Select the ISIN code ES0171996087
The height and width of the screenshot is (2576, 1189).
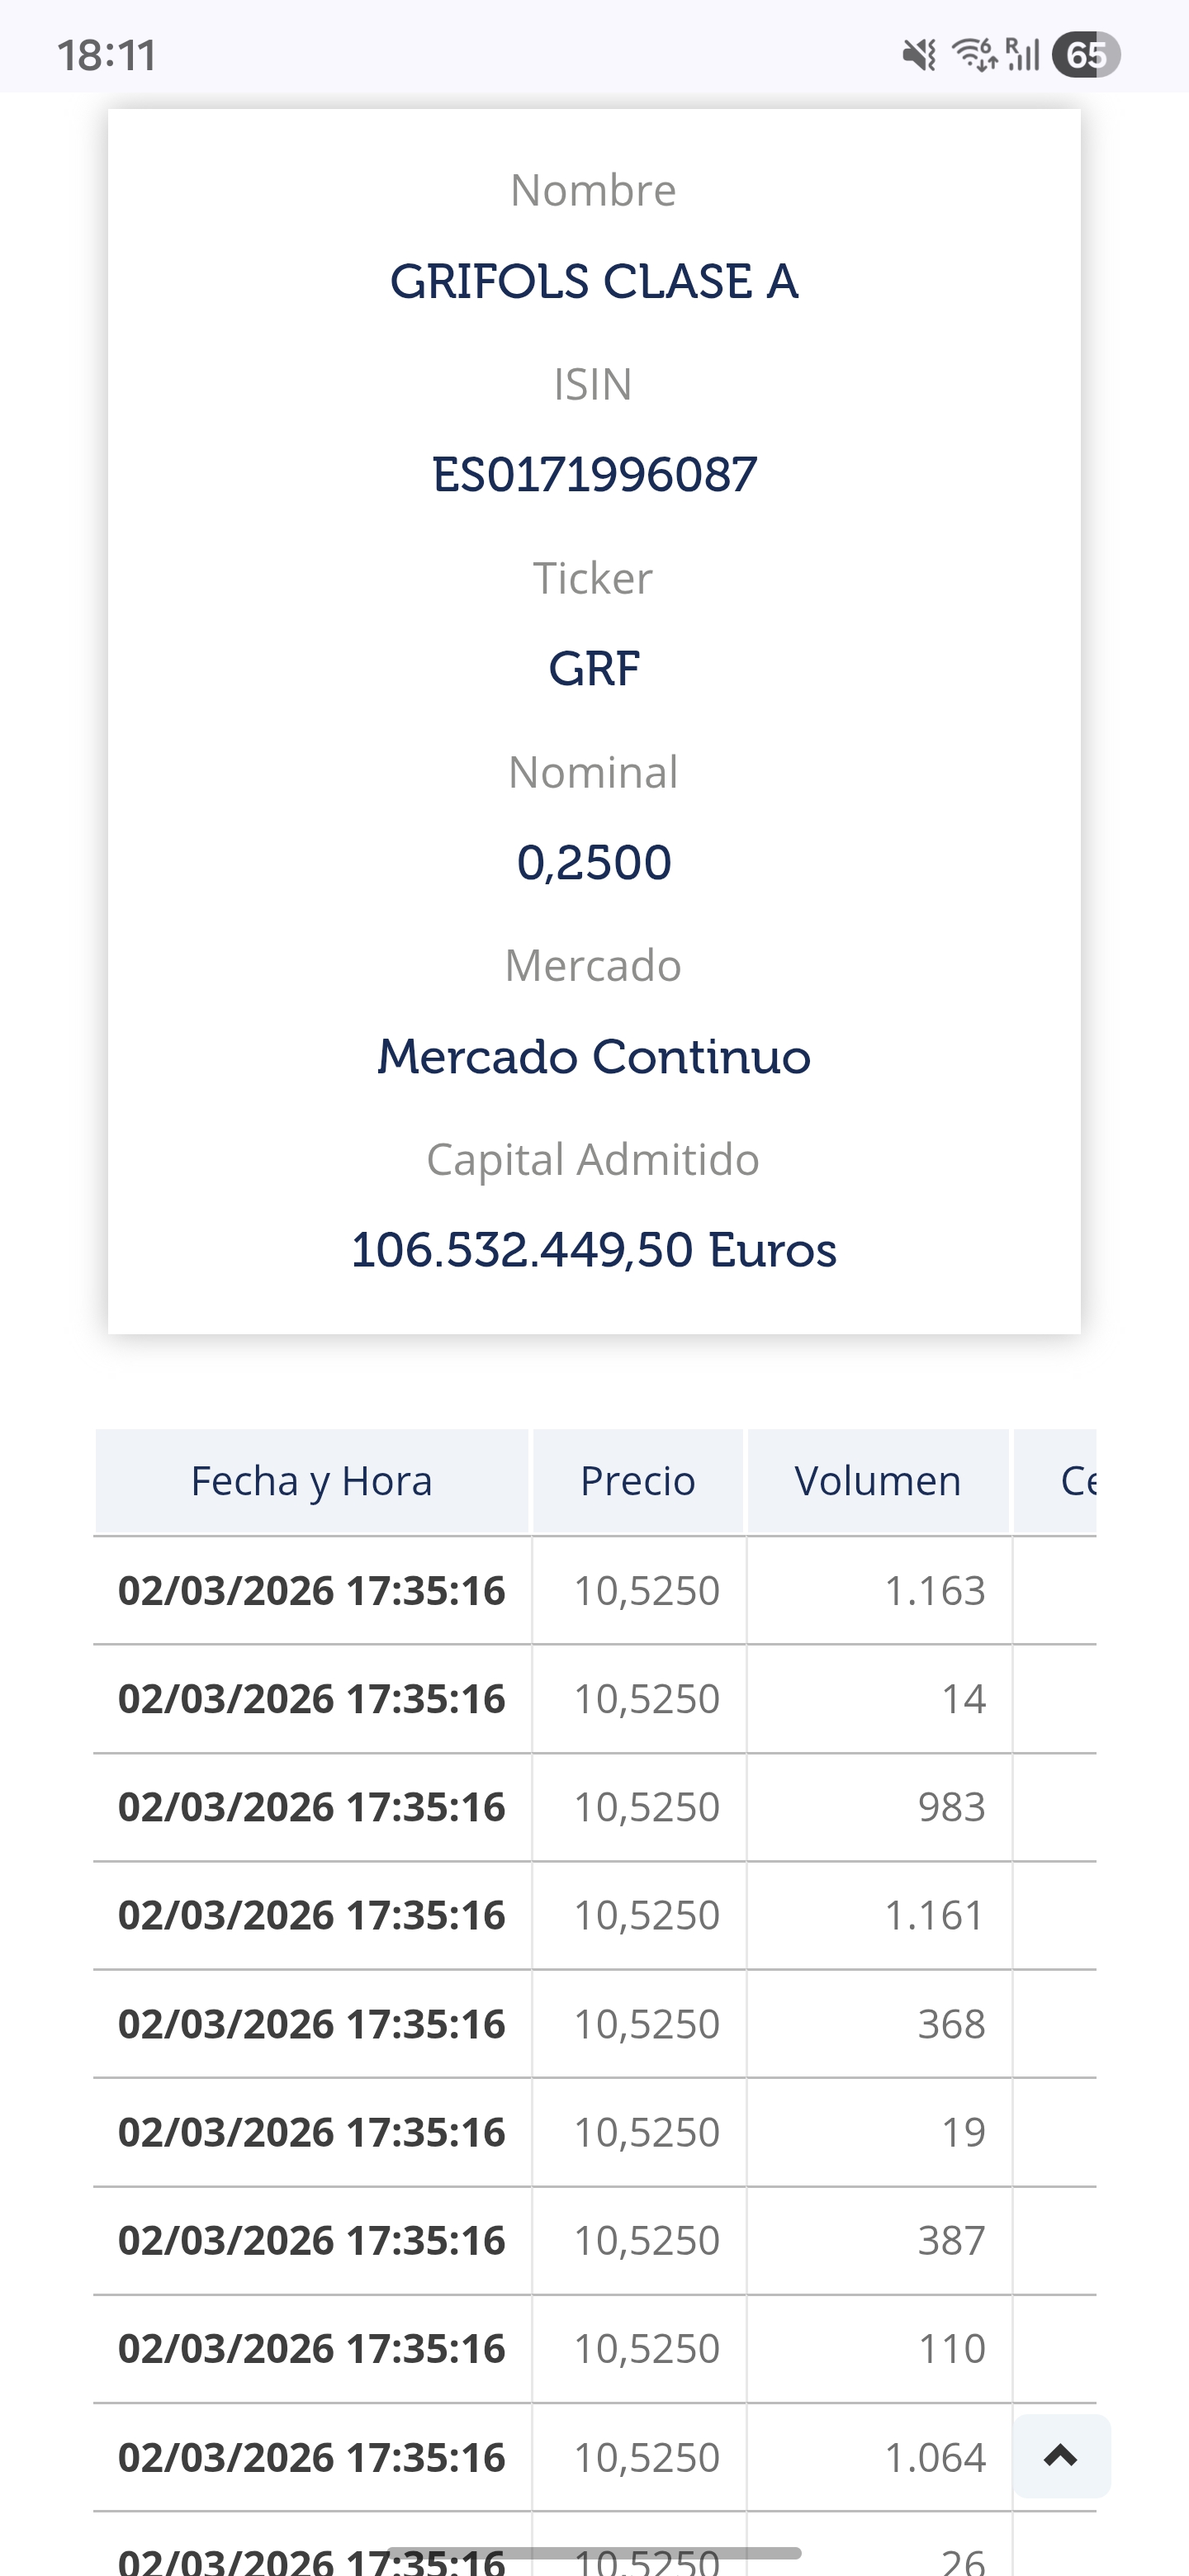tap(594, 474)
